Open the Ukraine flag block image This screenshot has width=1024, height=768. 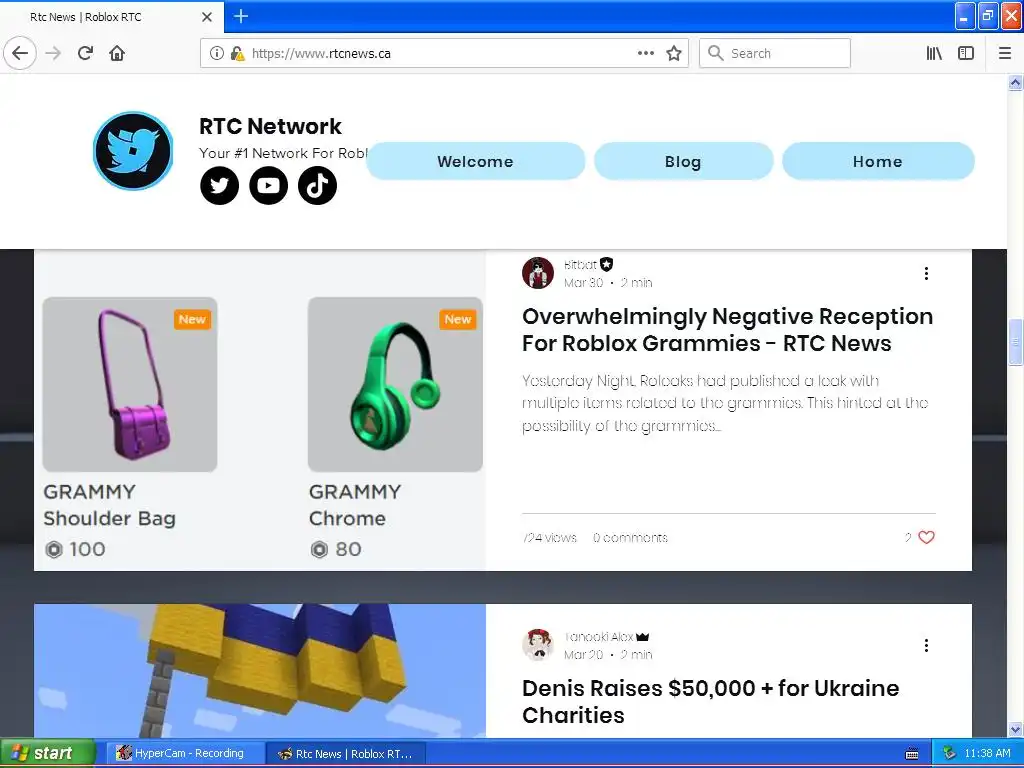pos(260,671)
